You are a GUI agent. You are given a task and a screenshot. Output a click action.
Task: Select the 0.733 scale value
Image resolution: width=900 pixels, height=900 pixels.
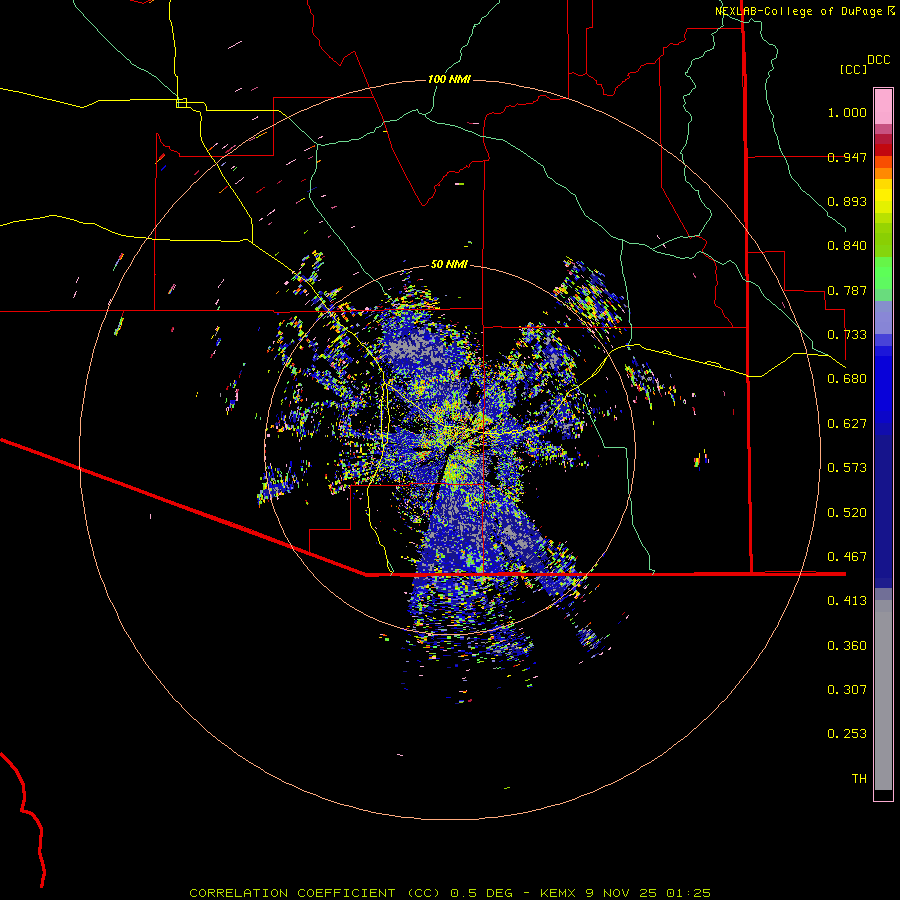(847, 335)
